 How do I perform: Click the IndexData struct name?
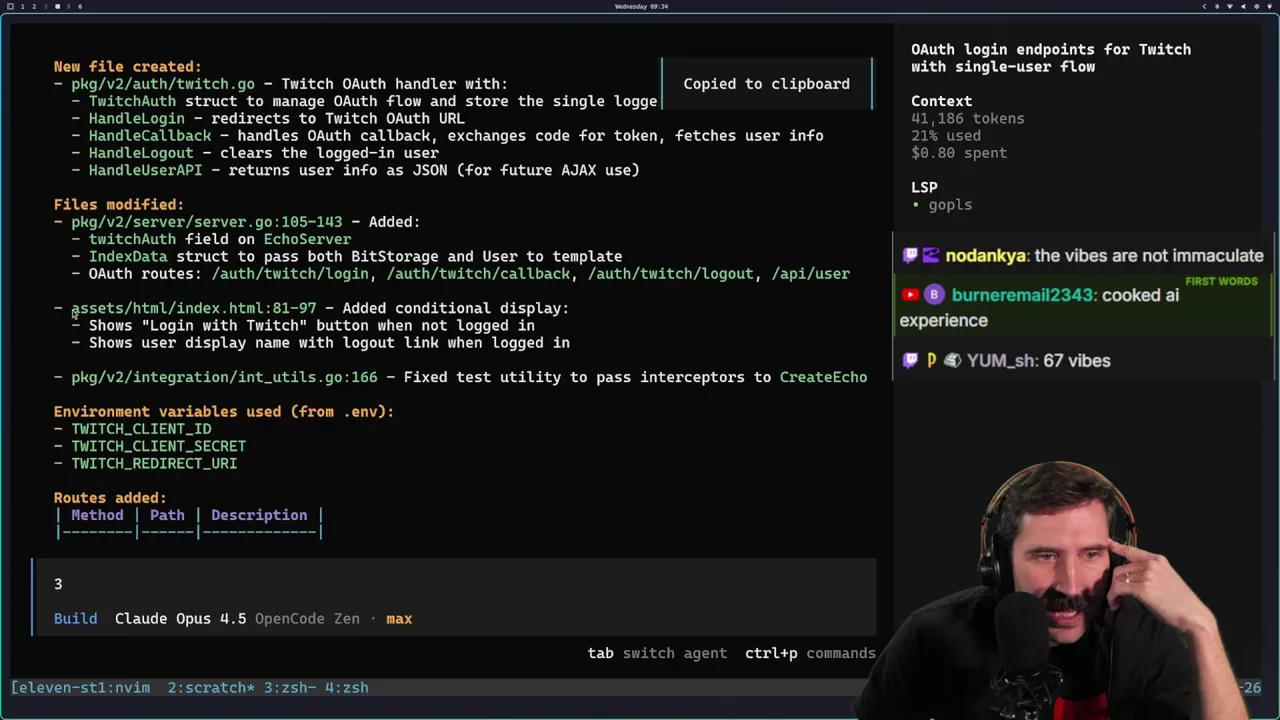pyautogui.click(x=128, y=256)
